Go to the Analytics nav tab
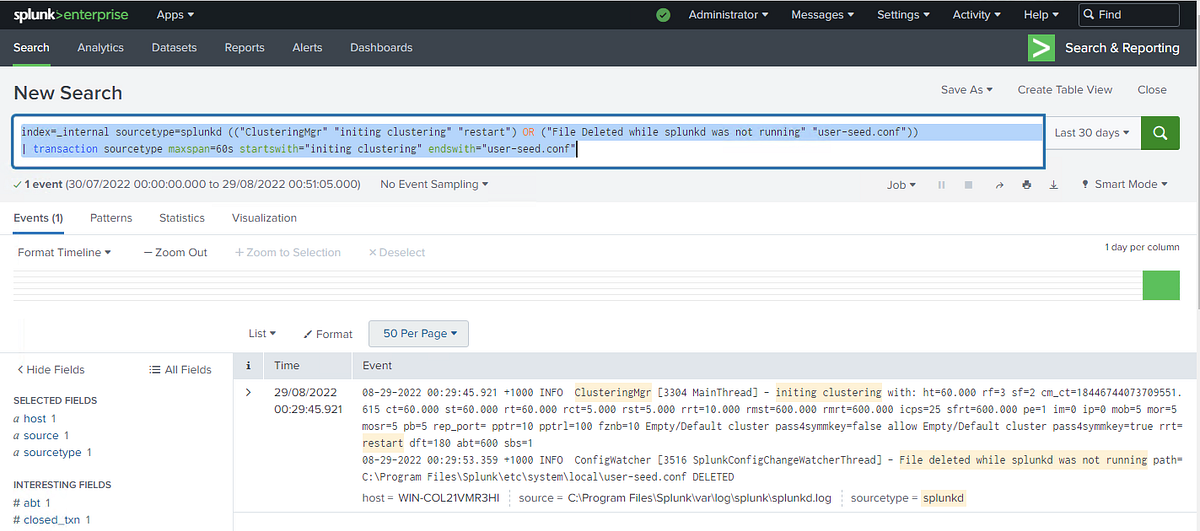 101,48
